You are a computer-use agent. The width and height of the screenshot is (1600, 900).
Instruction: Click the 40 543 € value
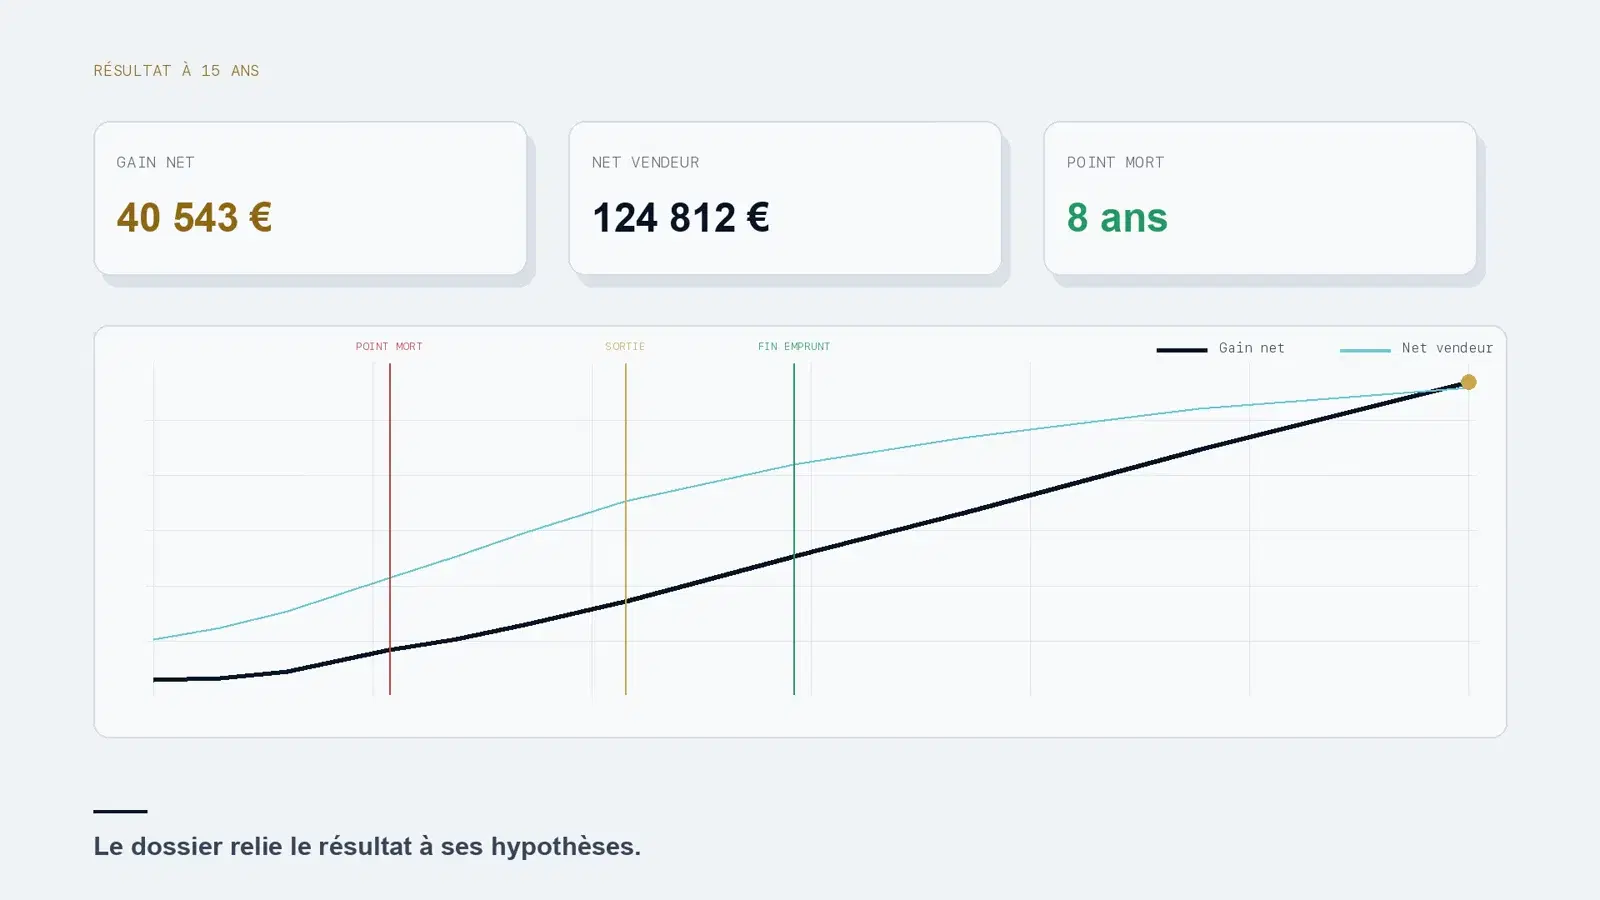[194, 218]
